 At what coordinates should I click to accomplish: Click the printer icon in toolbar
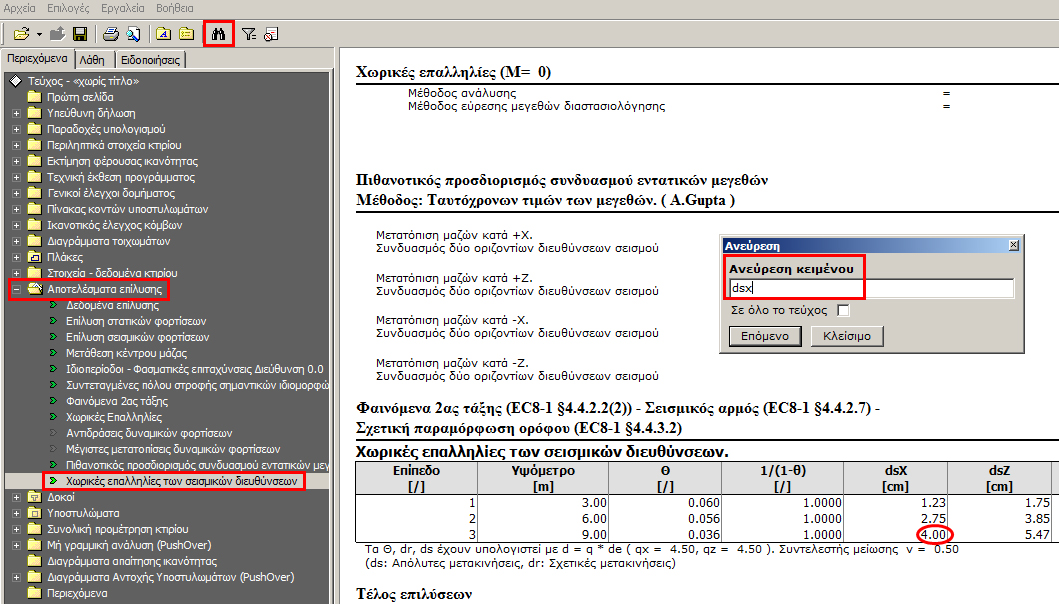tap(112, 34)
